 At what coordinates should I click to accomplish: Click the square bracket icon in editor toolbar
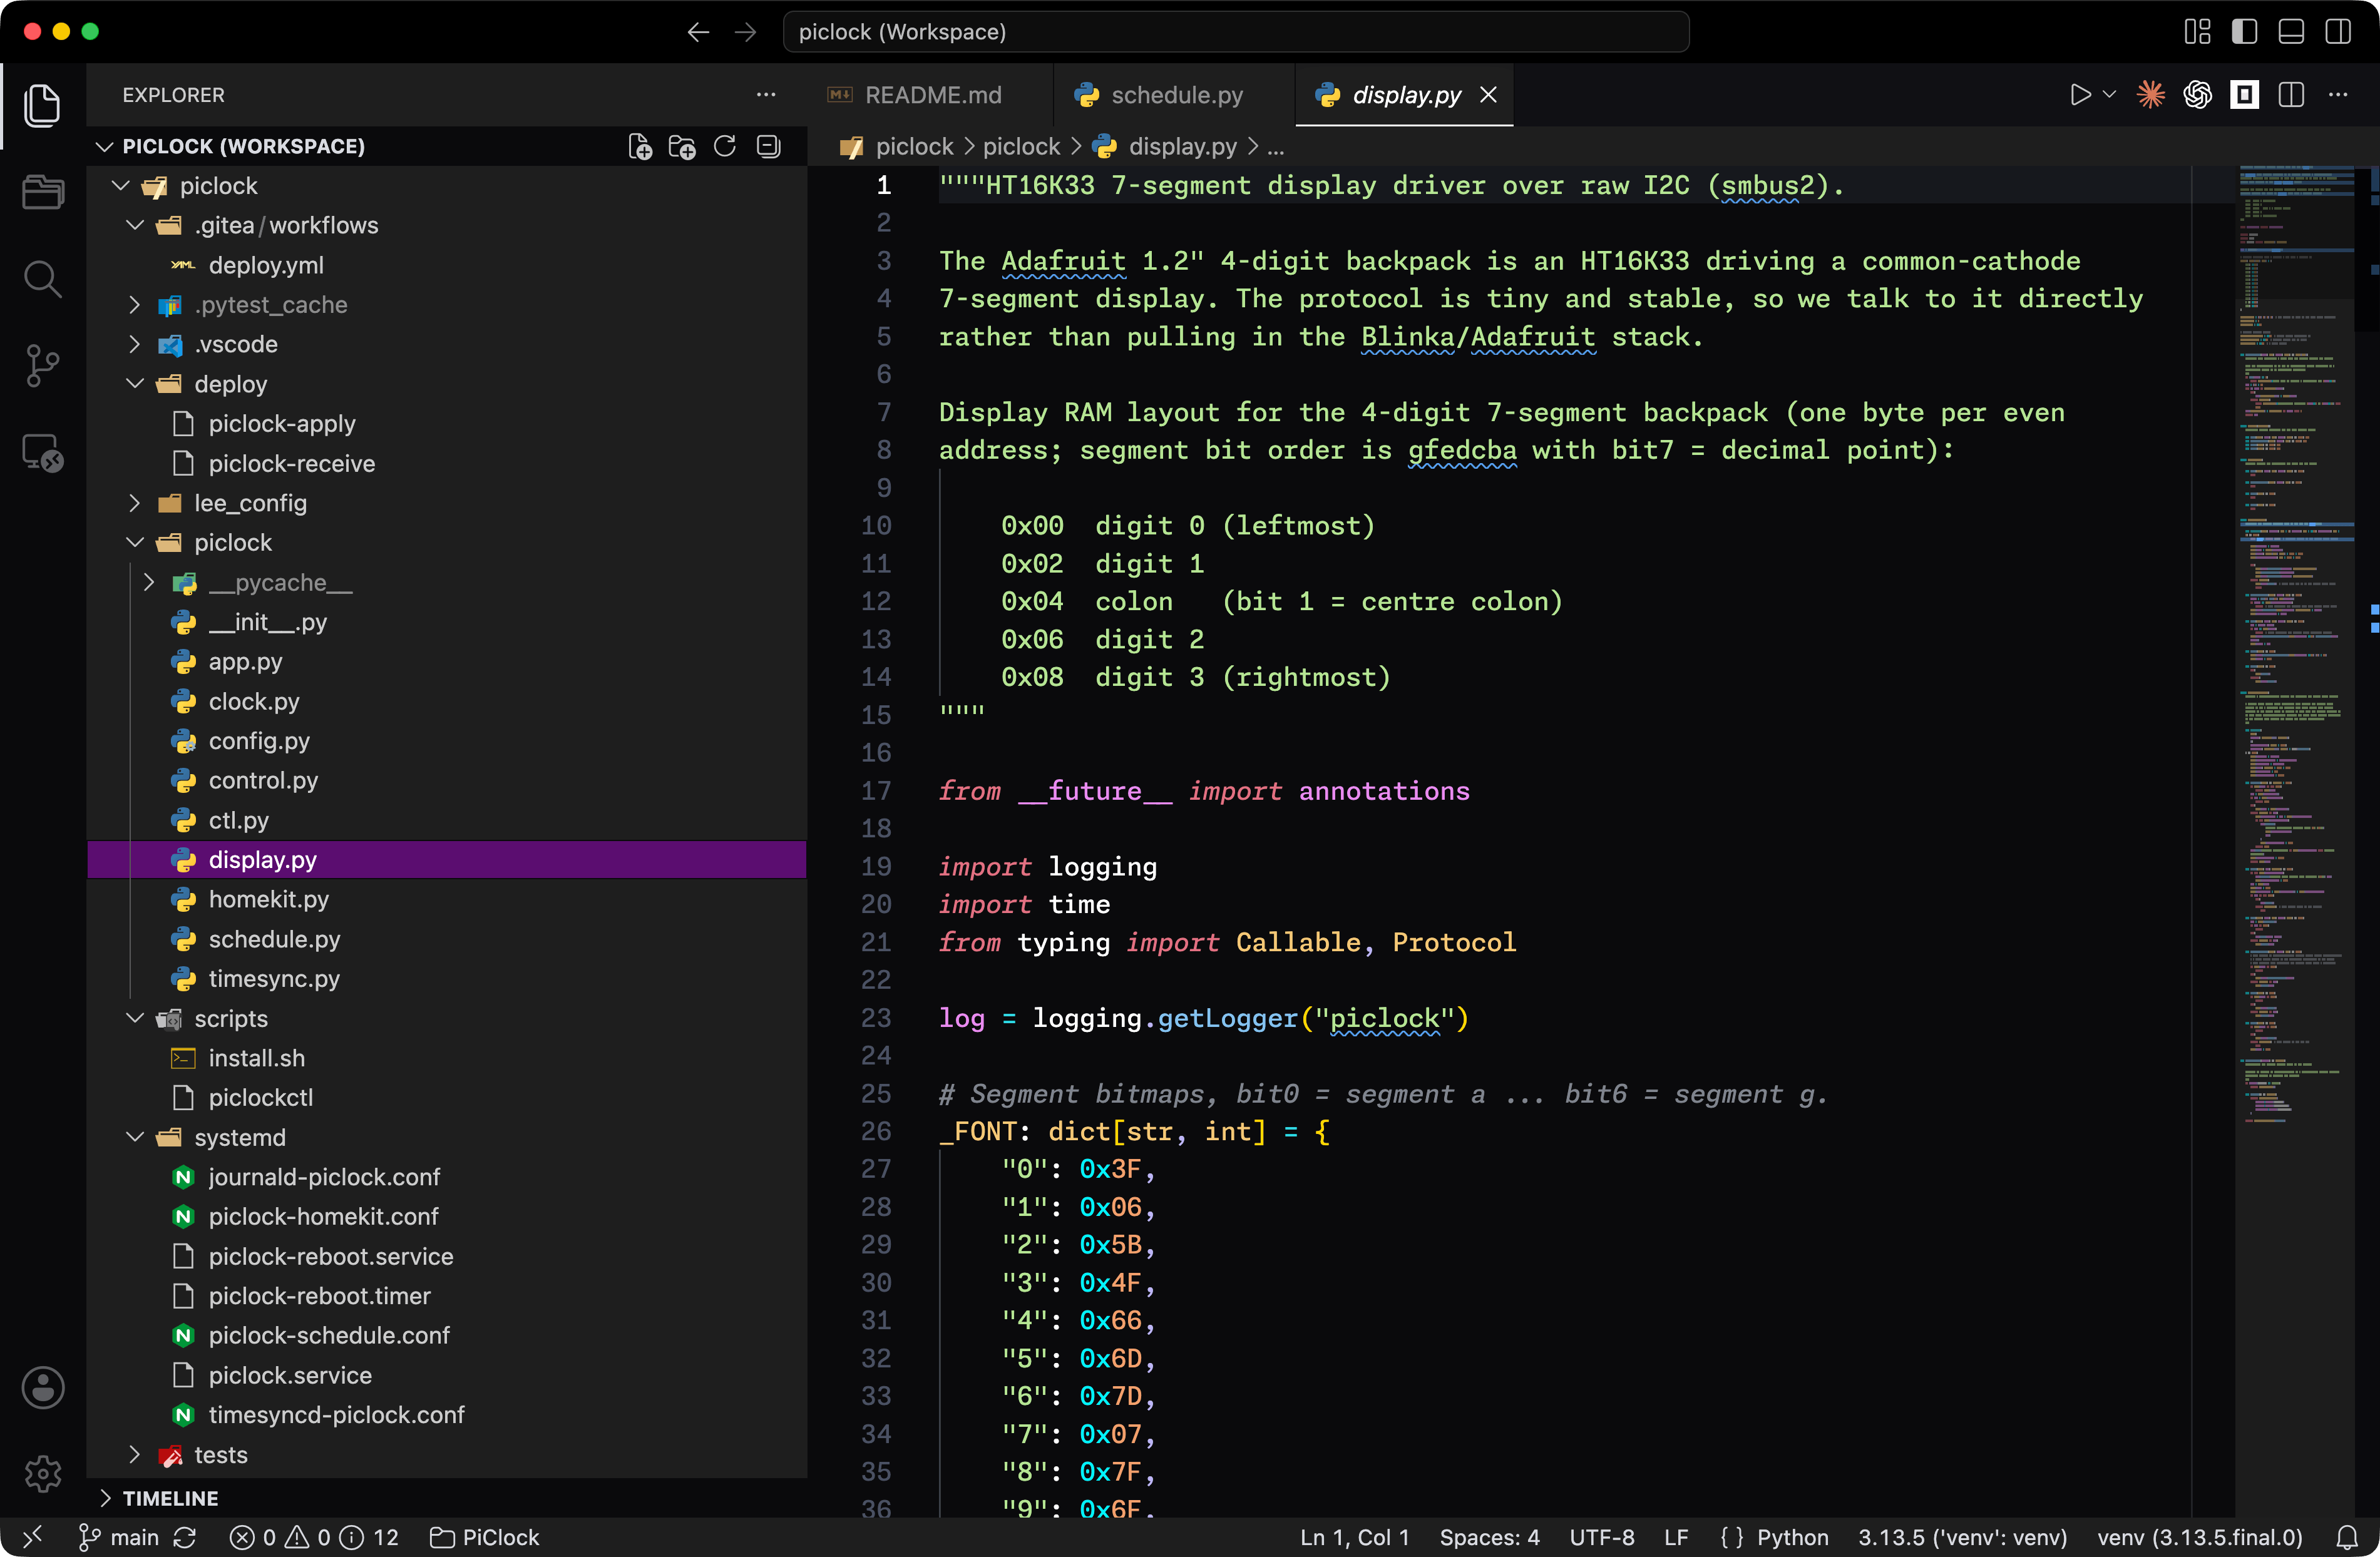(x=2245, y=95)
